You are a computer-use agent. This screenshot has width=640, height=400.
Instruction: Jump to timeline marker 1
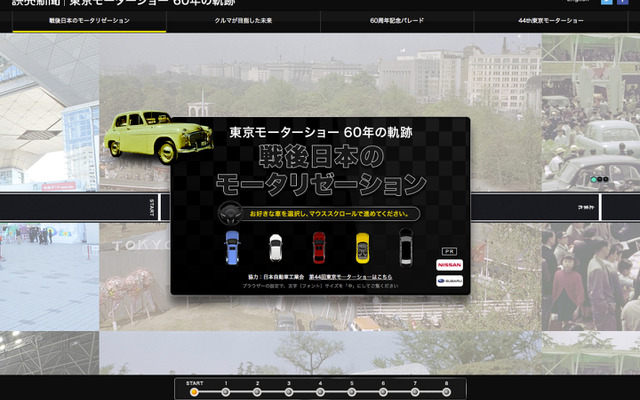[x=226, y=392]
